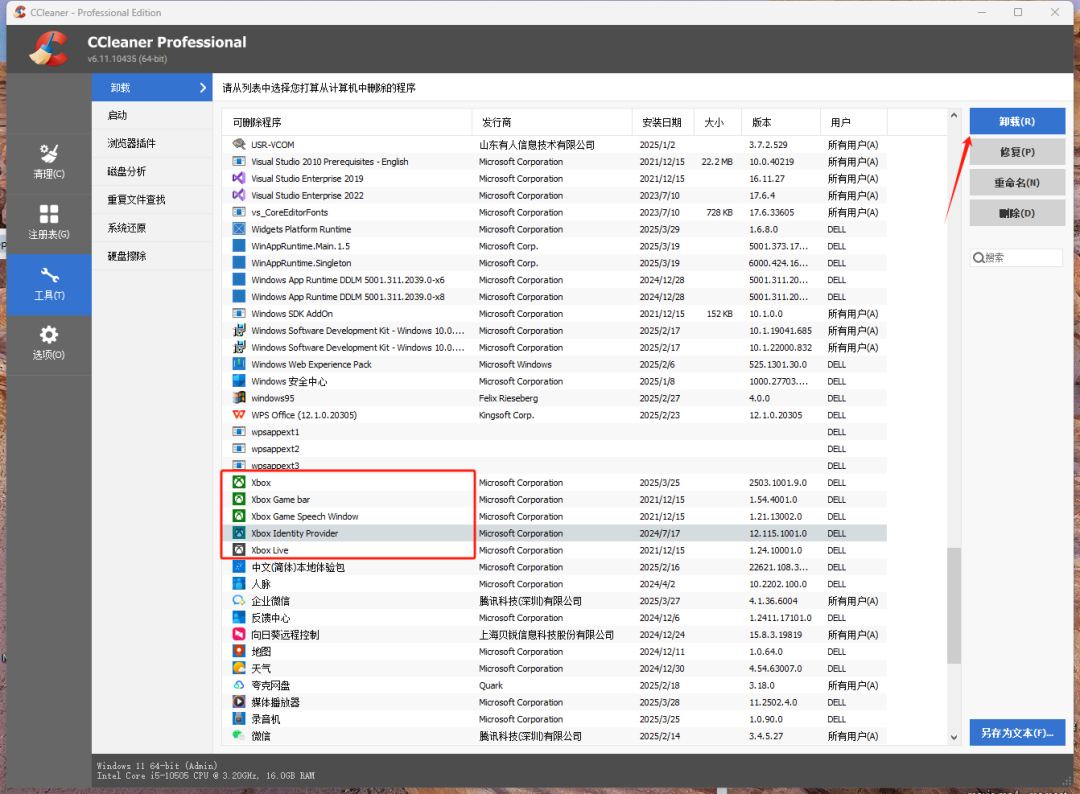The width and height of the screenshot is (1080, 794).
Task: Click the chevron beside 卸载 tab
Action: pyautogui.click(x=202, y=87)
